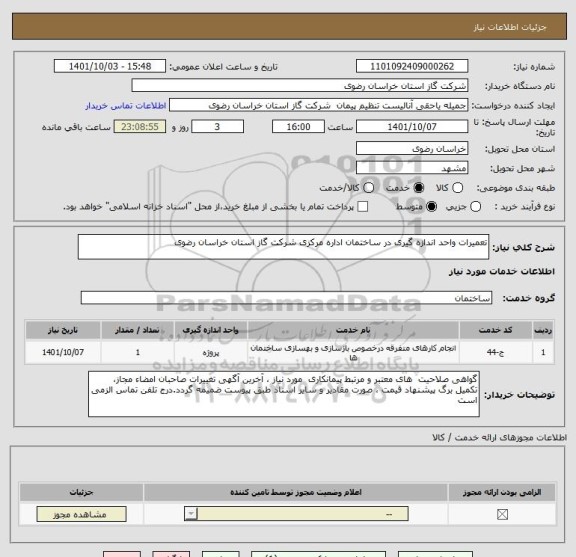
Task: Click the response deadline date 1401/10/07 field
Action: click(412, 127)
